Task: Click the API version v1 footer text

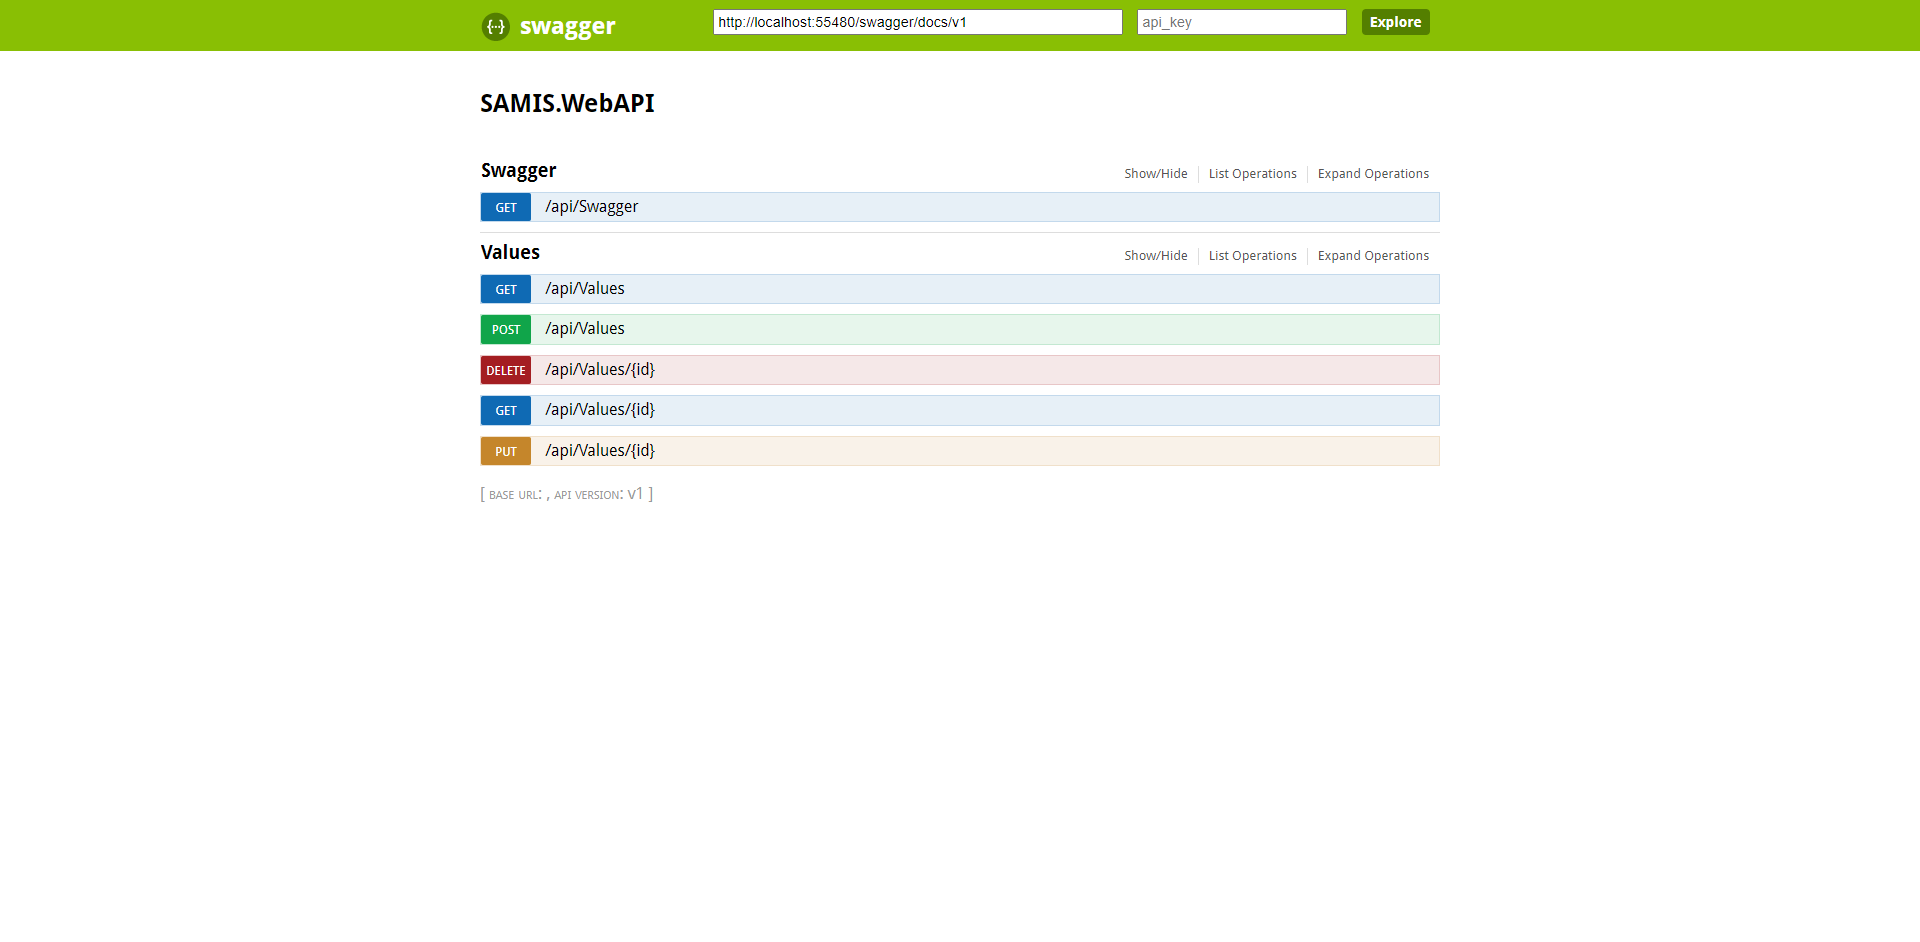Action: [x=599, y=494]
